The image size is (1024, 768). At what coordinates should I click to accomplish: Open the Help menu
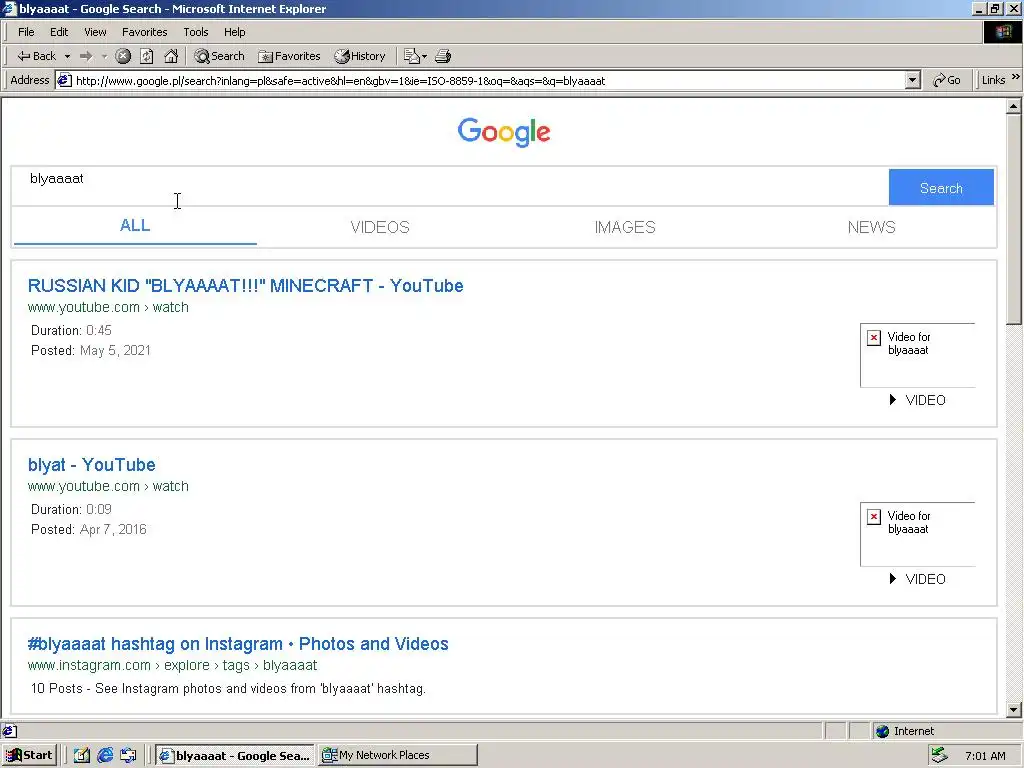click(x=234, y=32)
